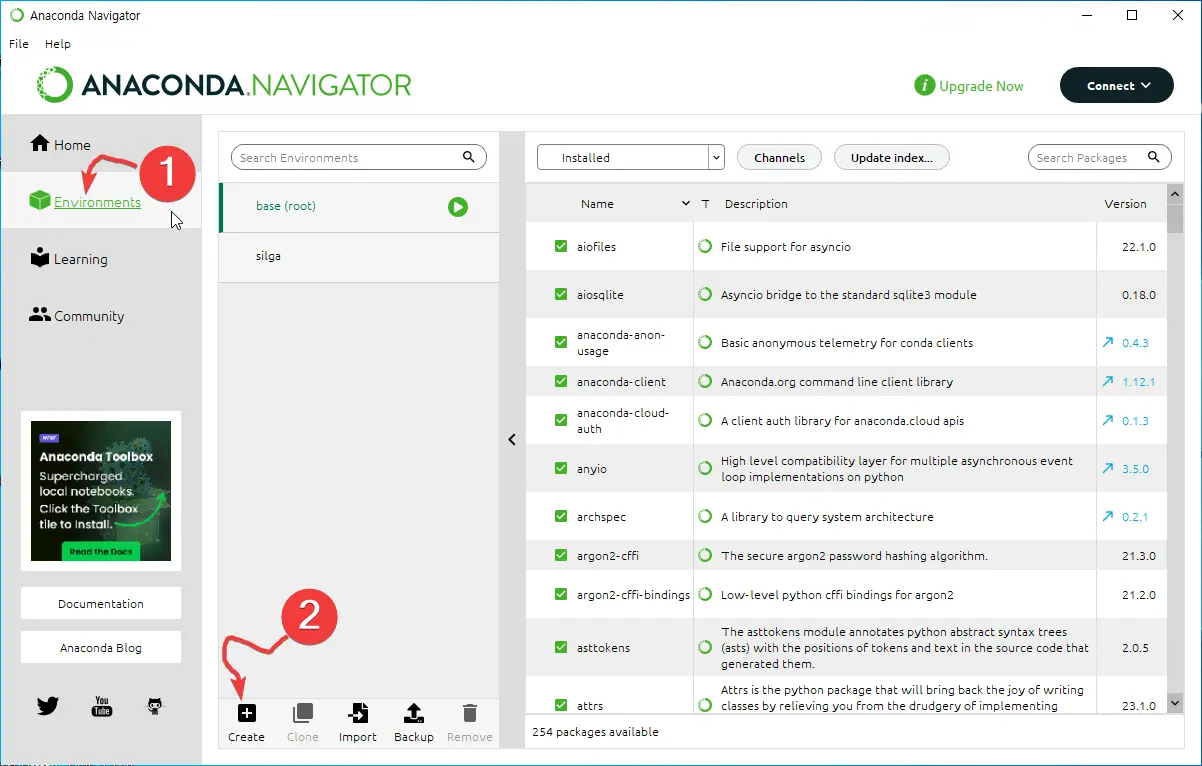
Task: Collapse the environments panel with the chevron
Action: click(x=512, y=439)
